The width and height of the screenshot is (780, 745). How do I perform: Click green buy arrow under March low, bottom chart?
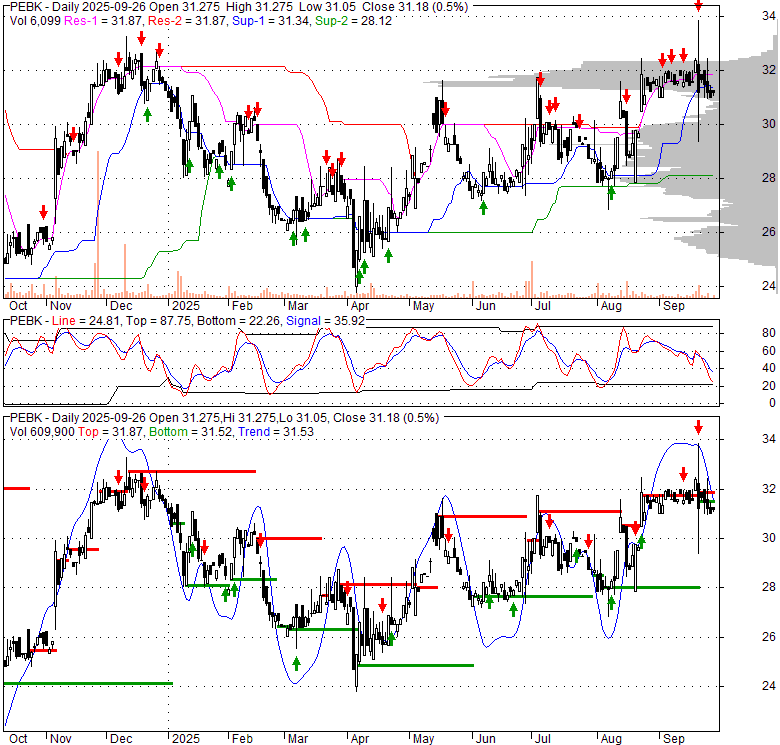(296, 663)
